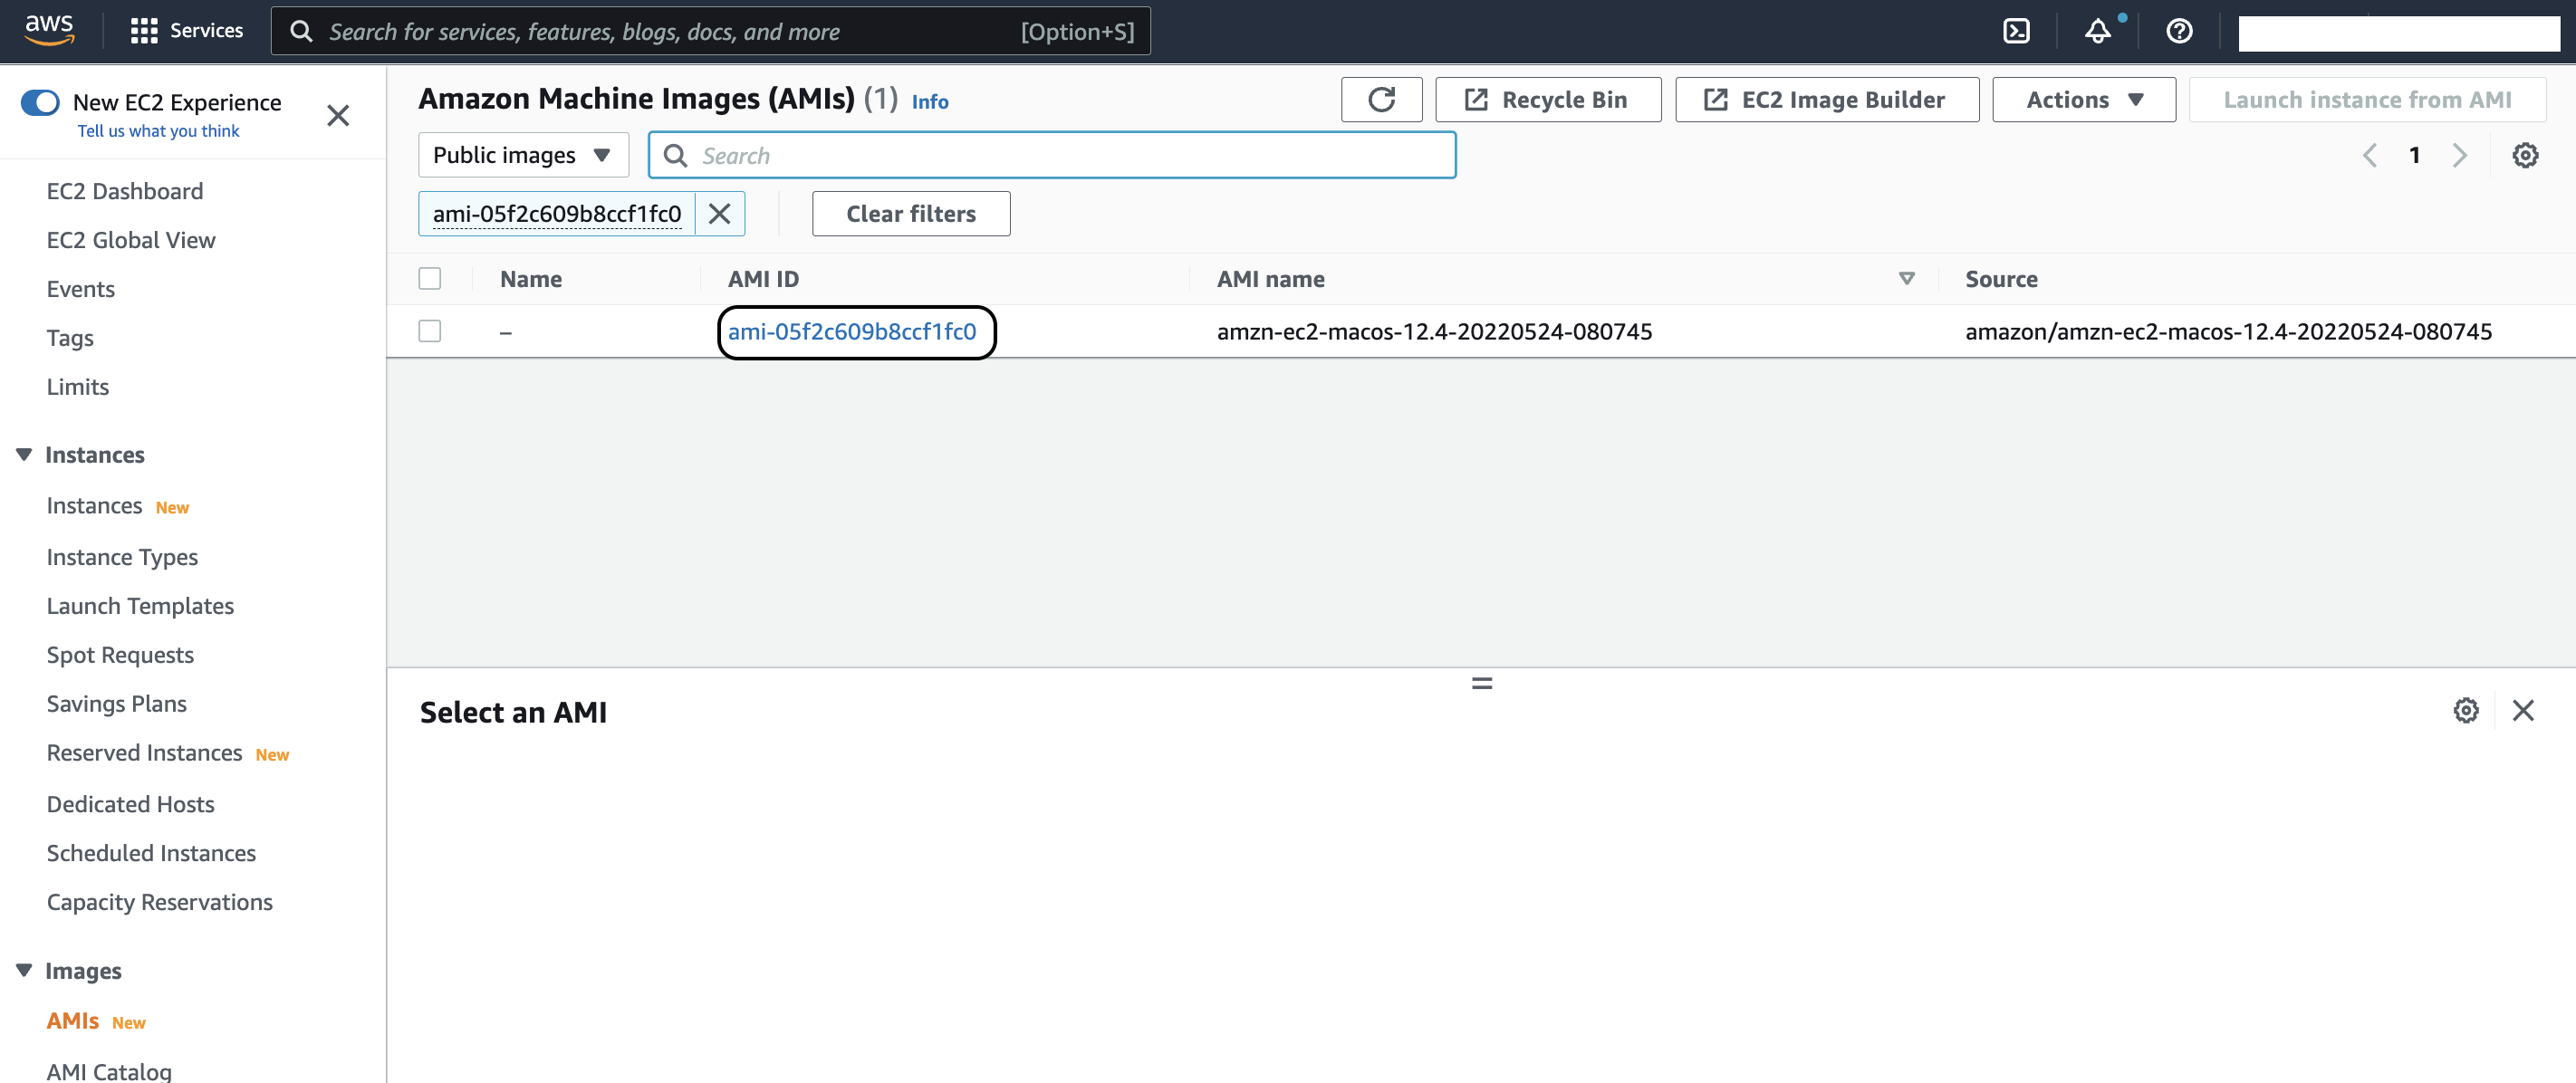
Task: Click the Name column header
Action: coord(531,278)
